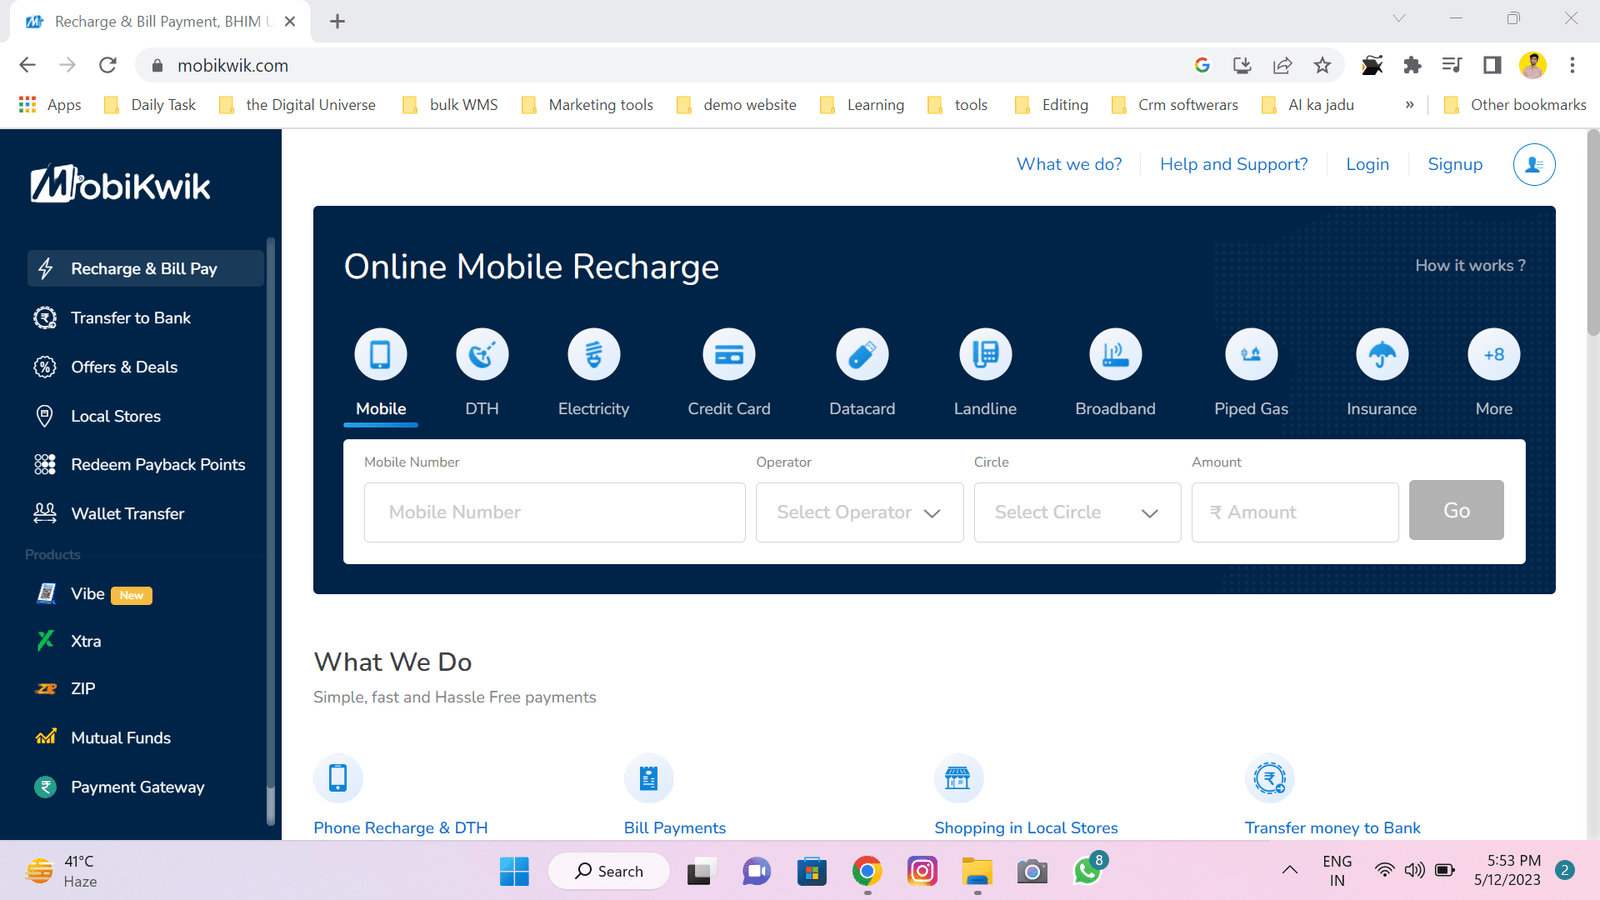Open Shopping in Local Stores icon
Image resolution: width=1600 pixels, height=900 pixels.
click(x=958, y=778)
